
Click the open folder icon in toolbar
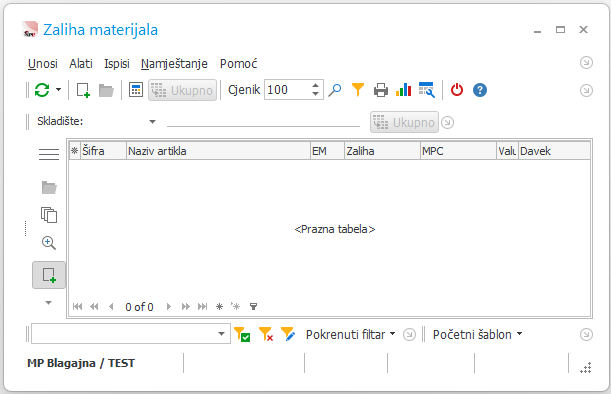pos(106,90)
